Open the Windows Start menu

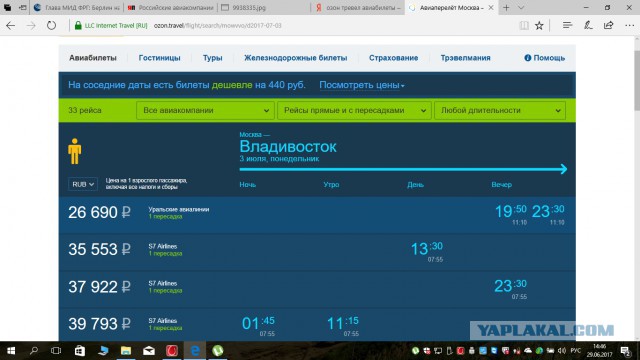pos(11,351)
